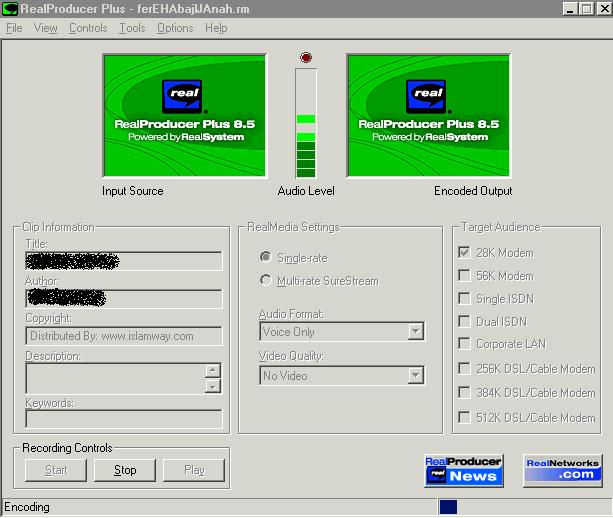Open the RealNetworks.com banner

[x=563, y=470]
